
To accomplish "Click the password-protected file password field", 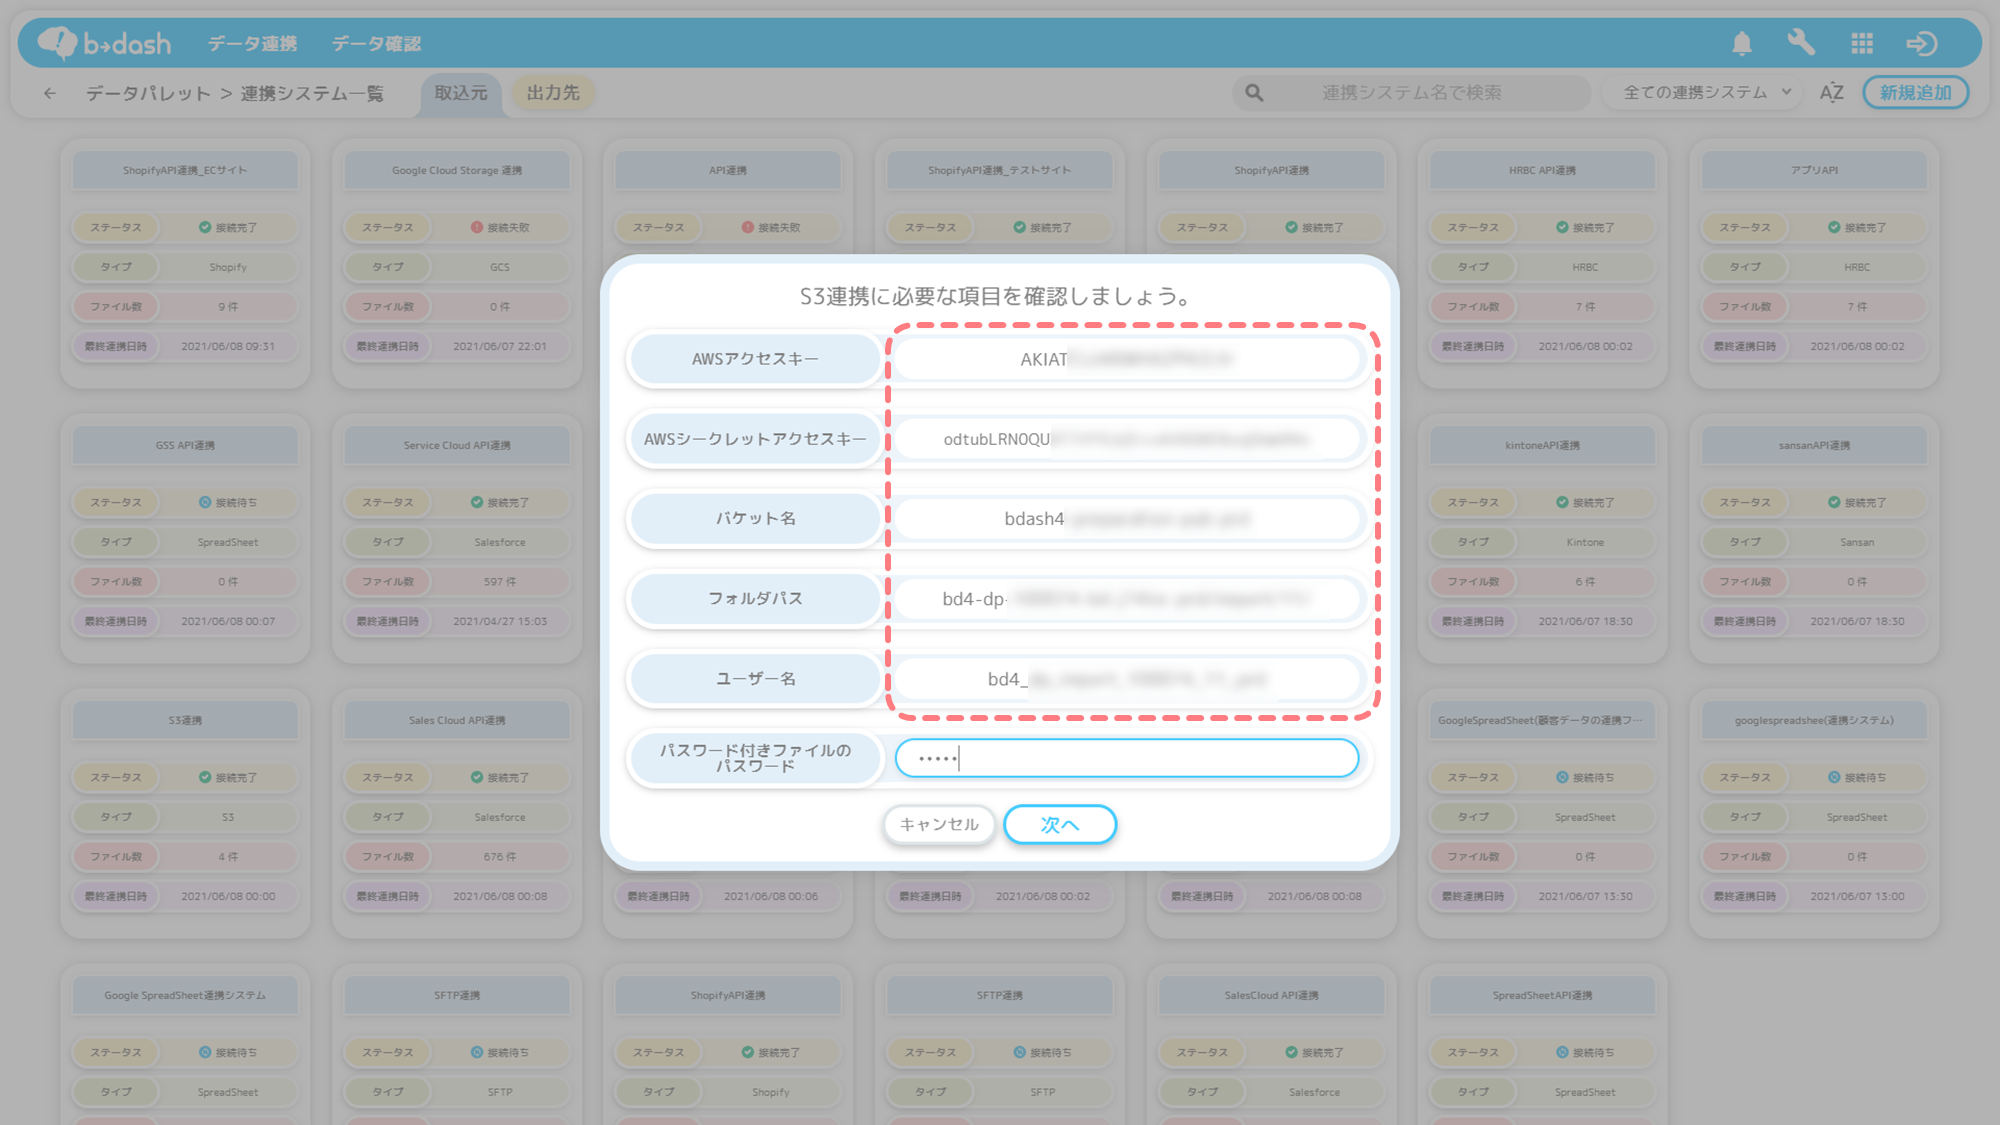I will (1127, 758).
